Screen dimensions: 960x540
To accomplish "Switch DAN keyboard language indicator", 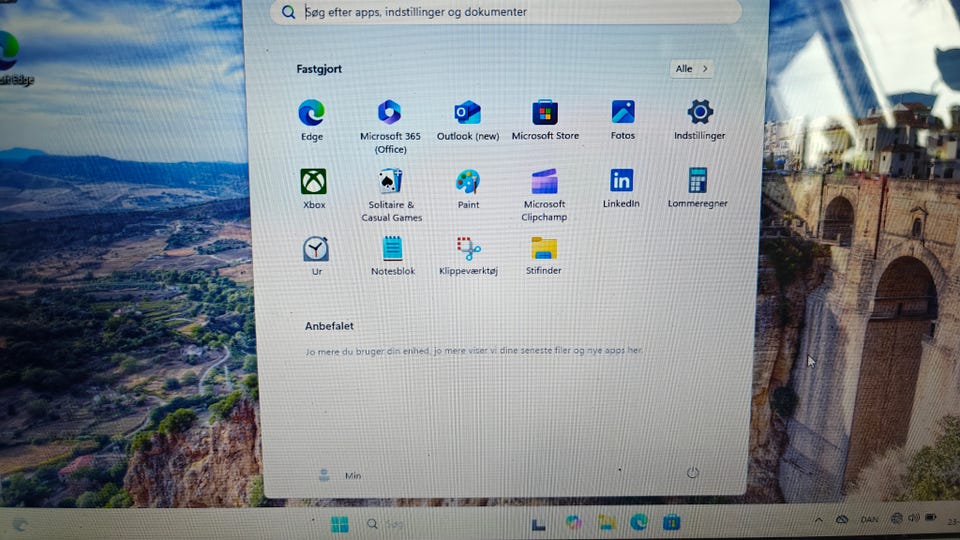I will (x=869, y=519).
